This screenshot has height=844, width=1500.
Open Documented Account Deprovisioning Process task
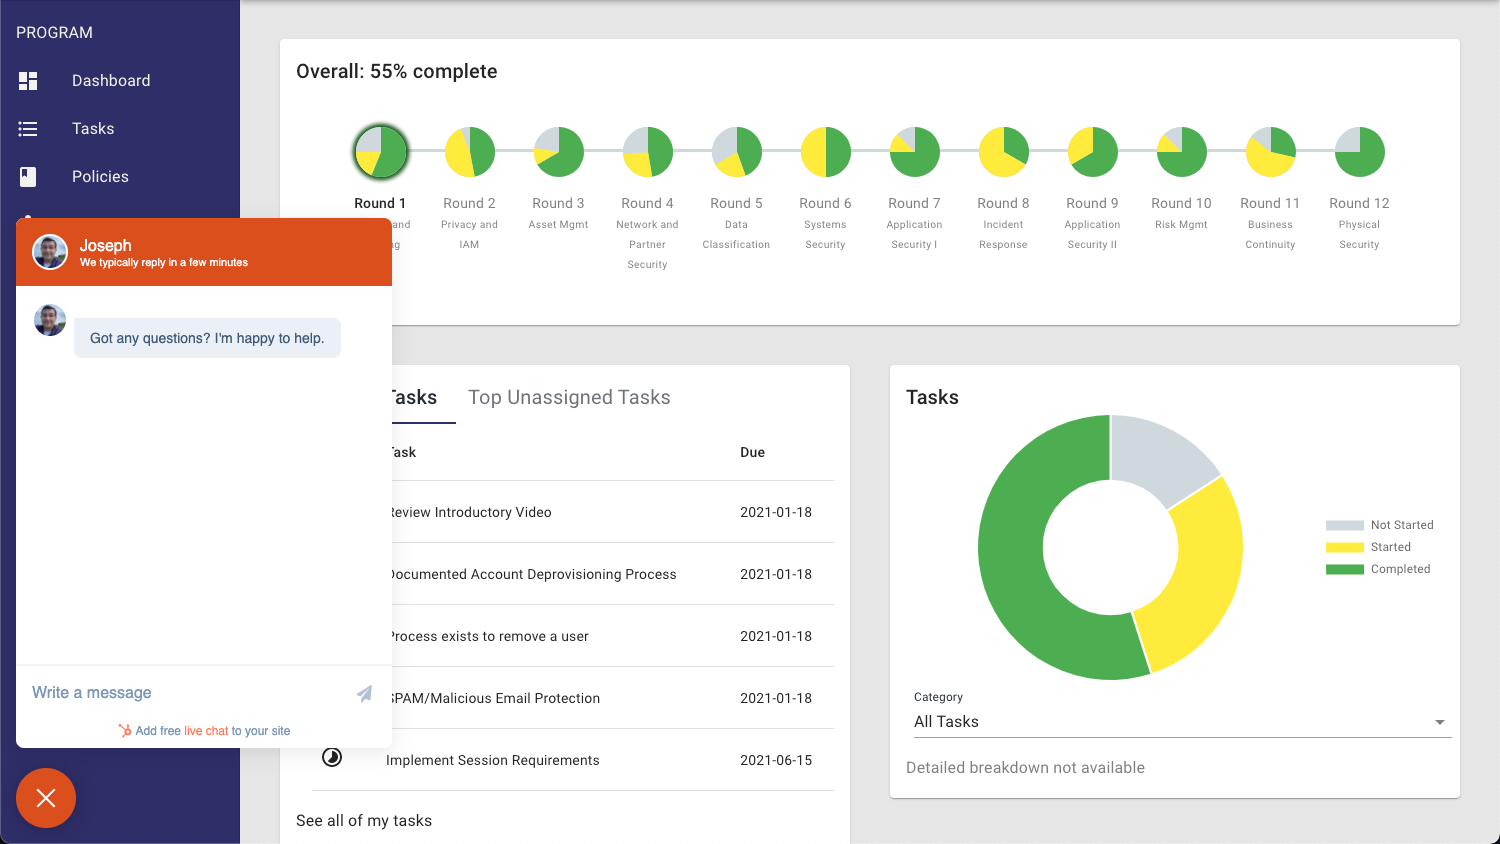pyautogui.click(x=533, y=574)
